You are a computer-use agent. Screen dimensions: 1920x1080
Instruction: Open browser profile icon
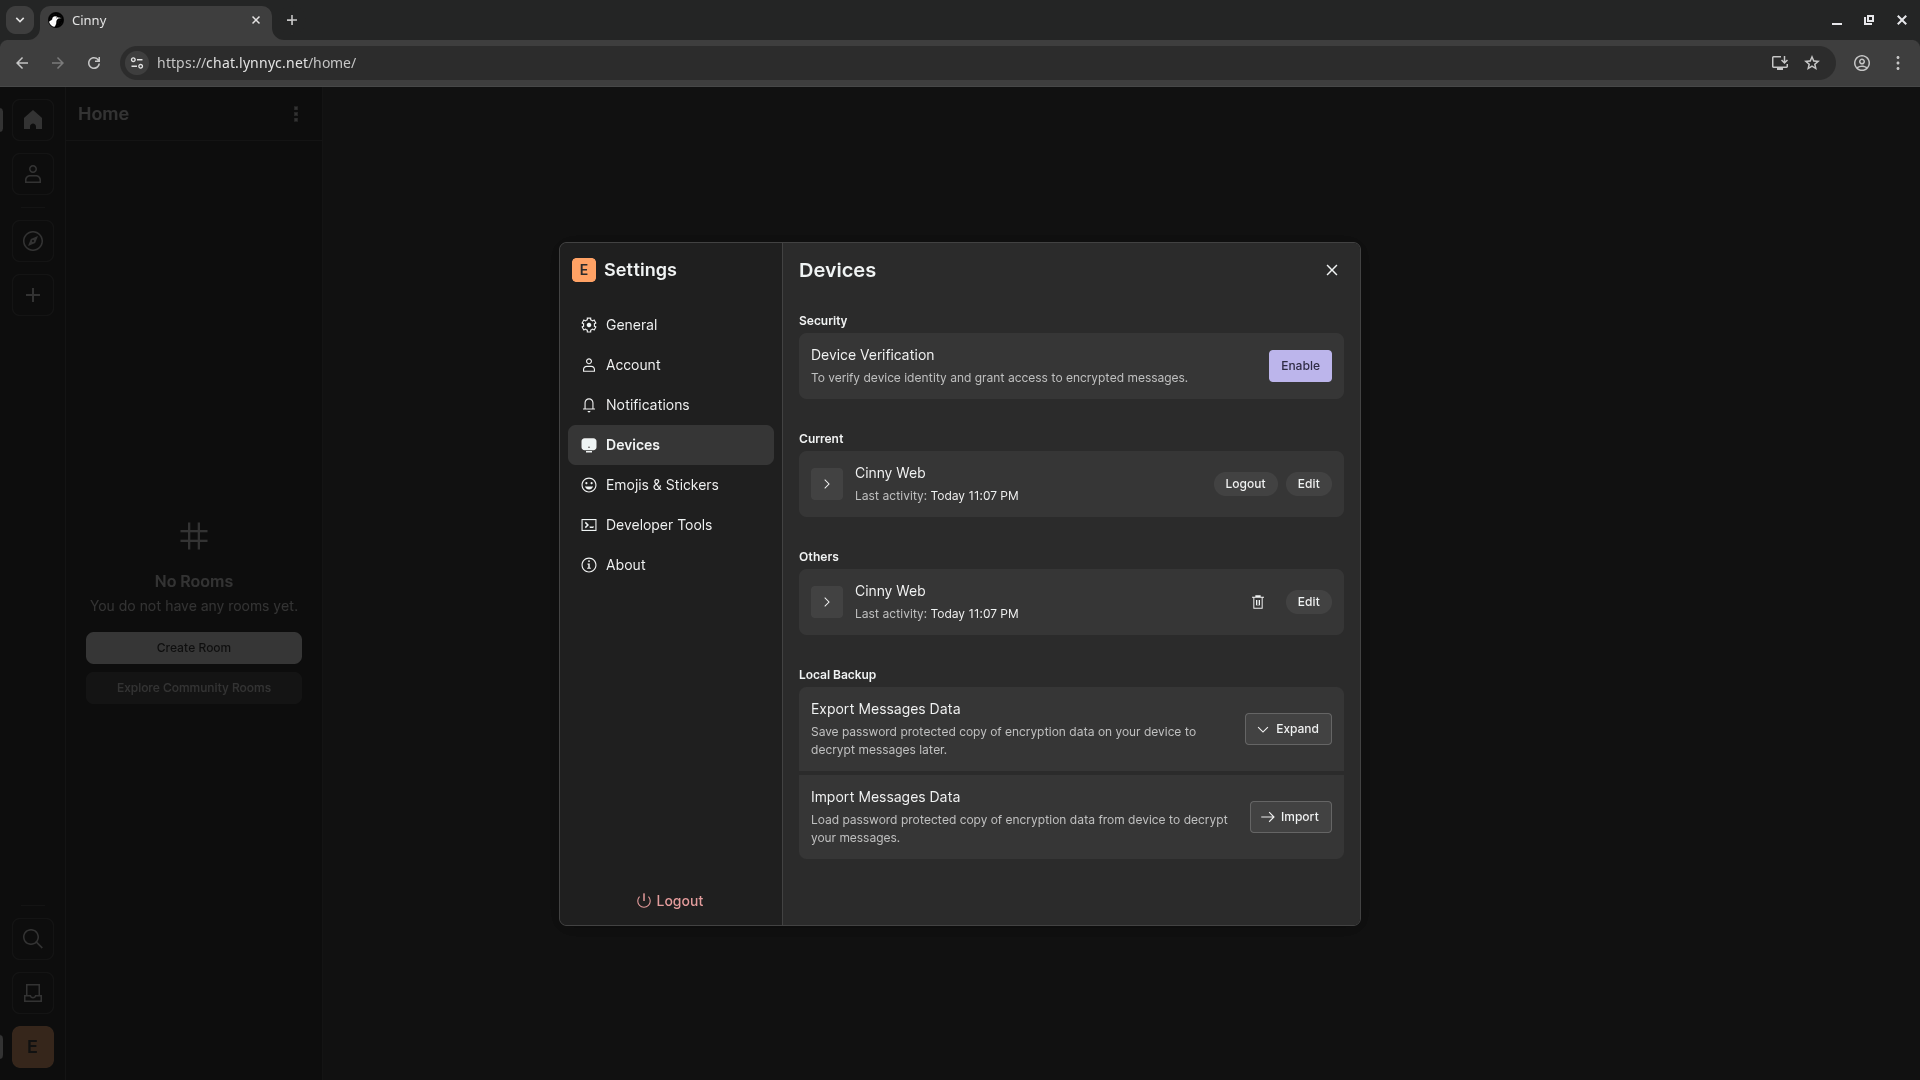tap(1862, 63)
